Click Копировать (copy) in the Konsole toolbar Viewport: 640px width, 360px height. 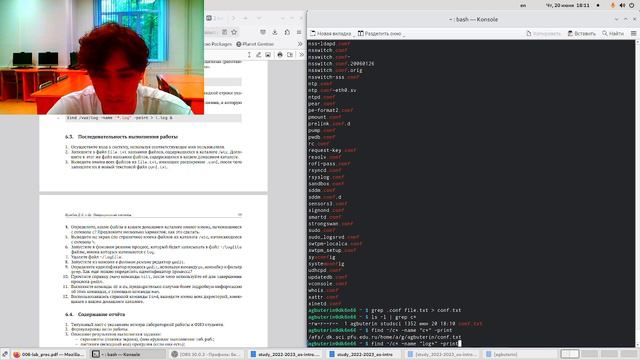point(543,33)
